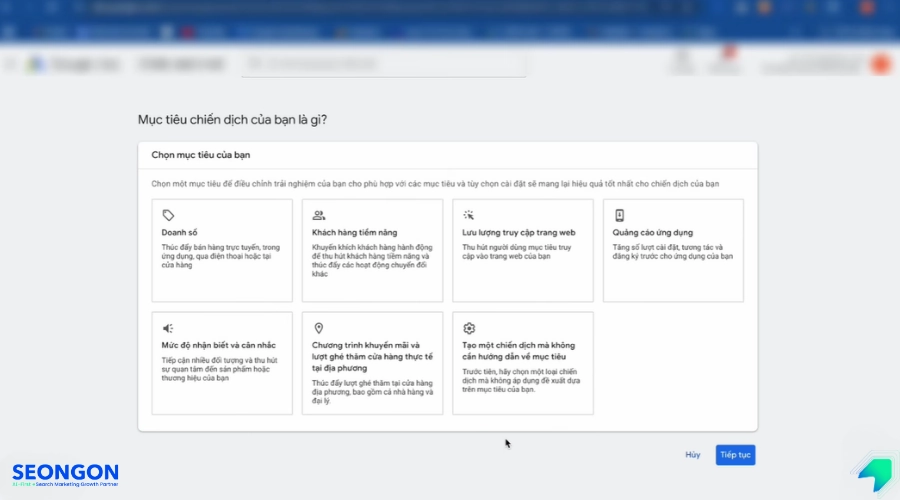Click the Tiếp tục continue button

point(735,455)
